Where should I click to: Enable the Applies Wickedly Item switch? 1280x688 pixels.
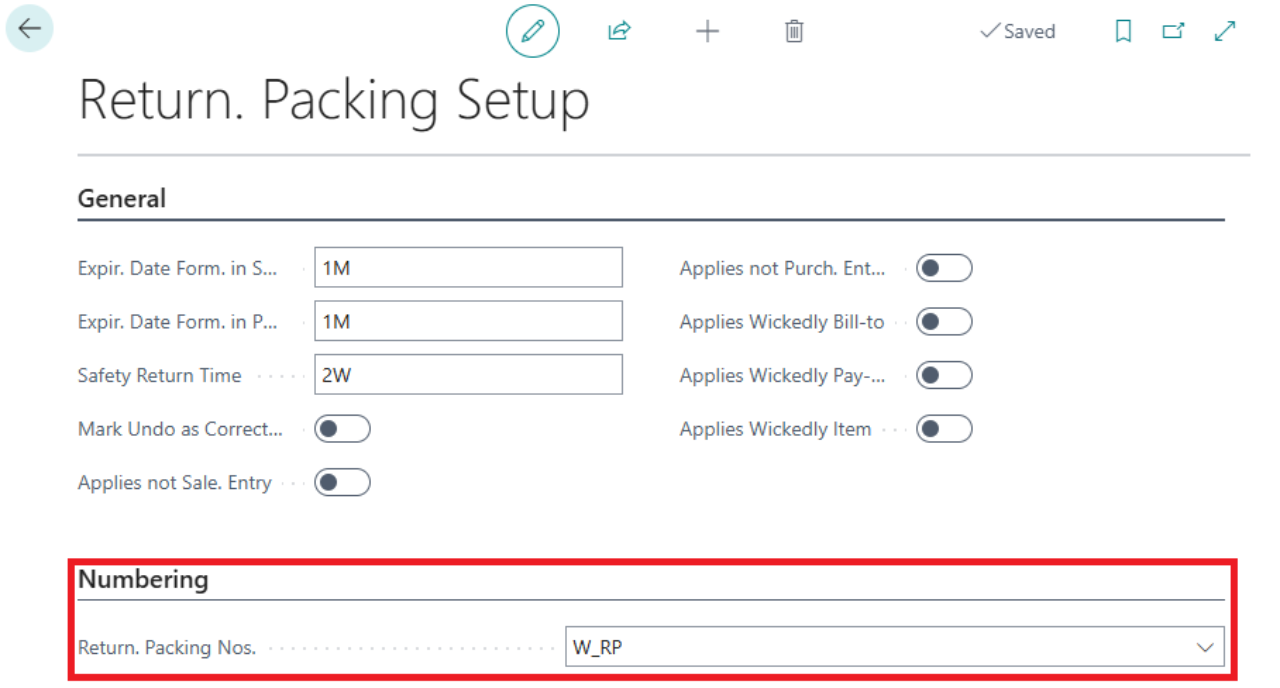[x=947, y=428]
